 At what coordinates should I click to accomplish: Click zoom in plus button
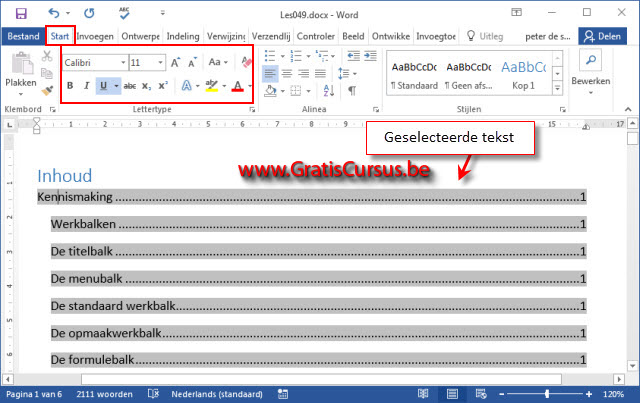(x=589, y=394)
